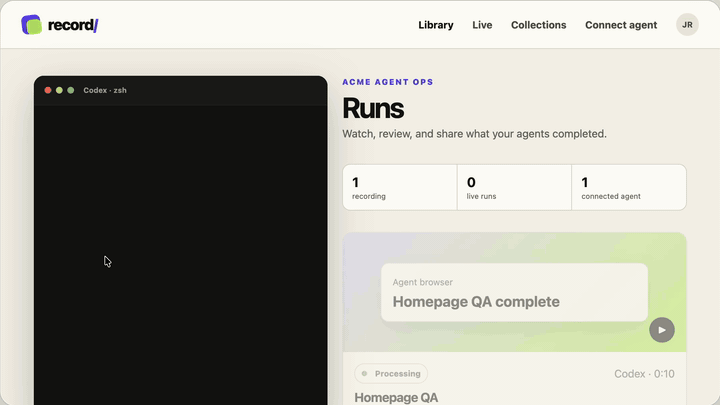Image resolution: width=720 pixels, height=405 pixels.
Task: Open the JR user avatar menu
Action: 687,25
